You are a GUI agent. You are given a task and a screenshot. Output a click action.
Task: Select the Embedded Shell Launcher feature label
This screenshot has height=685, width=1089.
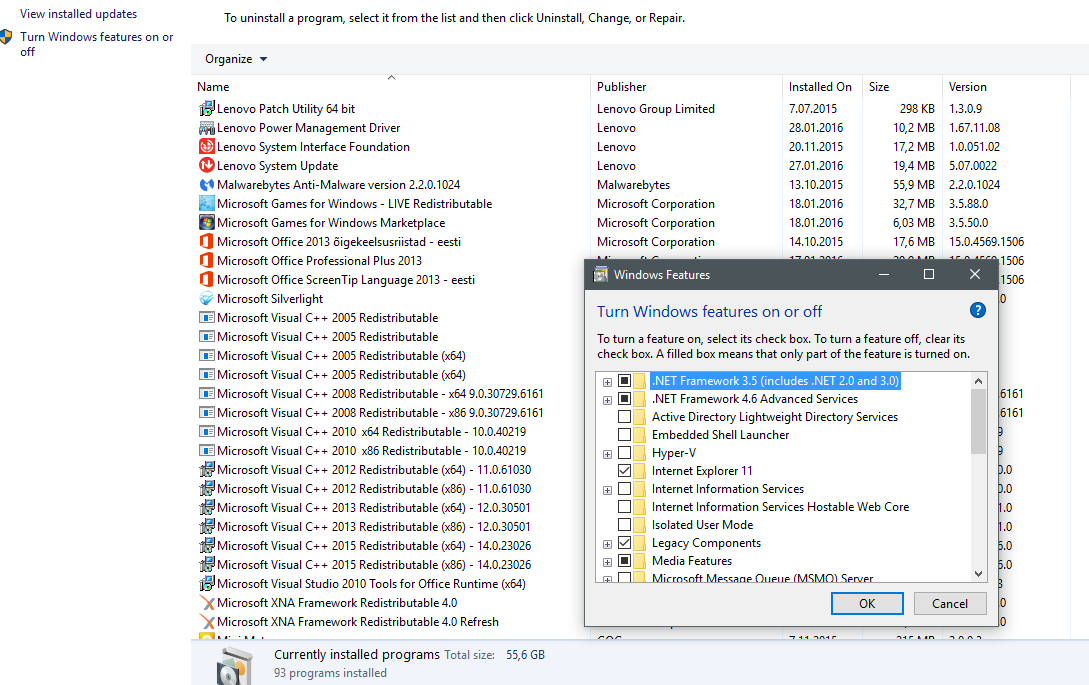tap(720, 435)
